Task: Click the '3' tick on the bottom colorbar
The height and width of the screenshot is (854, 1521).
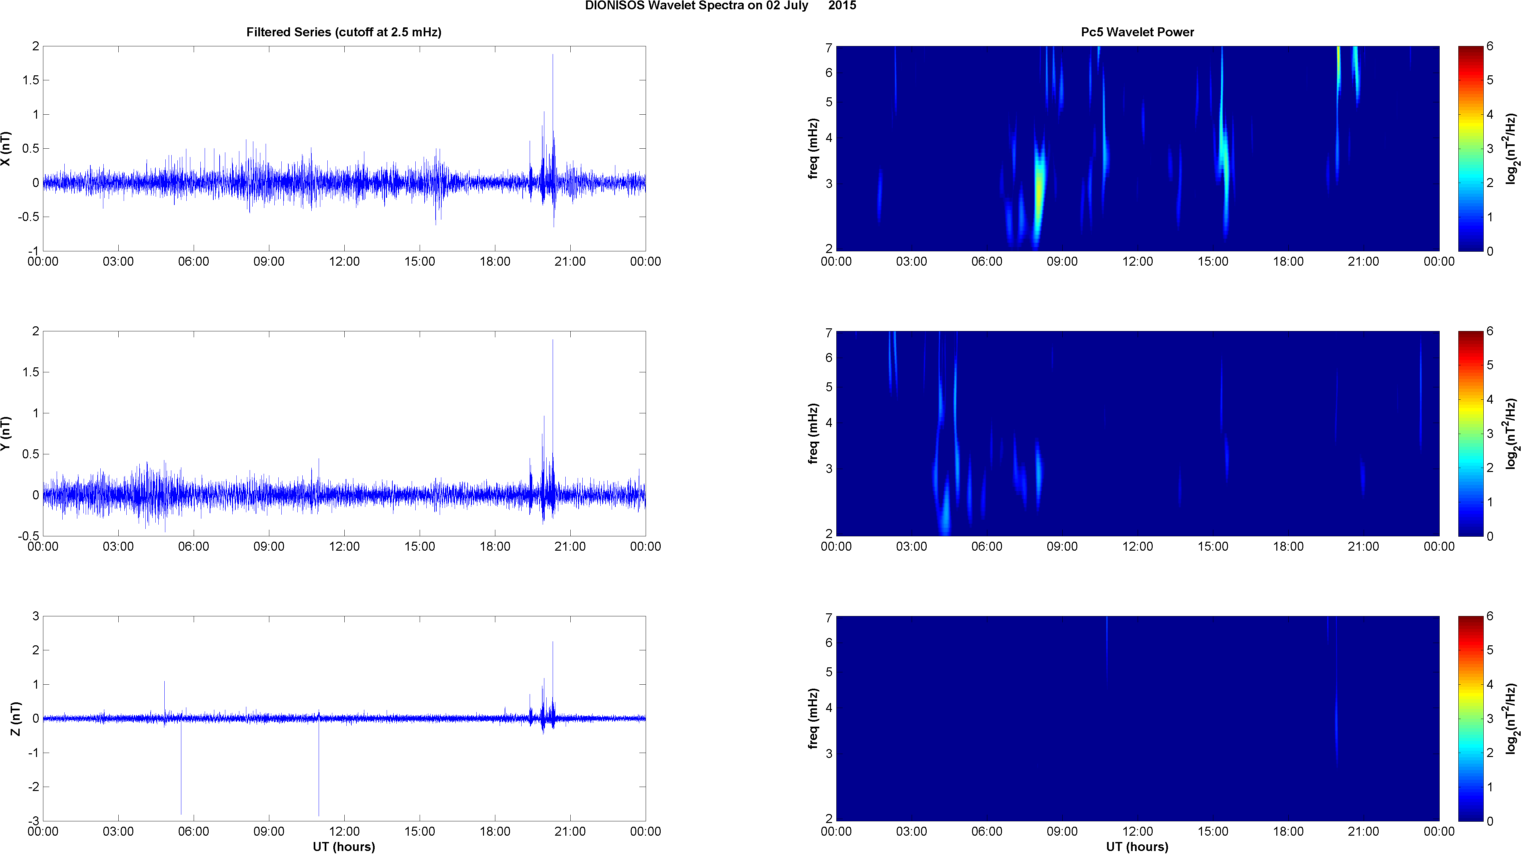Action: coord(1490,719)
